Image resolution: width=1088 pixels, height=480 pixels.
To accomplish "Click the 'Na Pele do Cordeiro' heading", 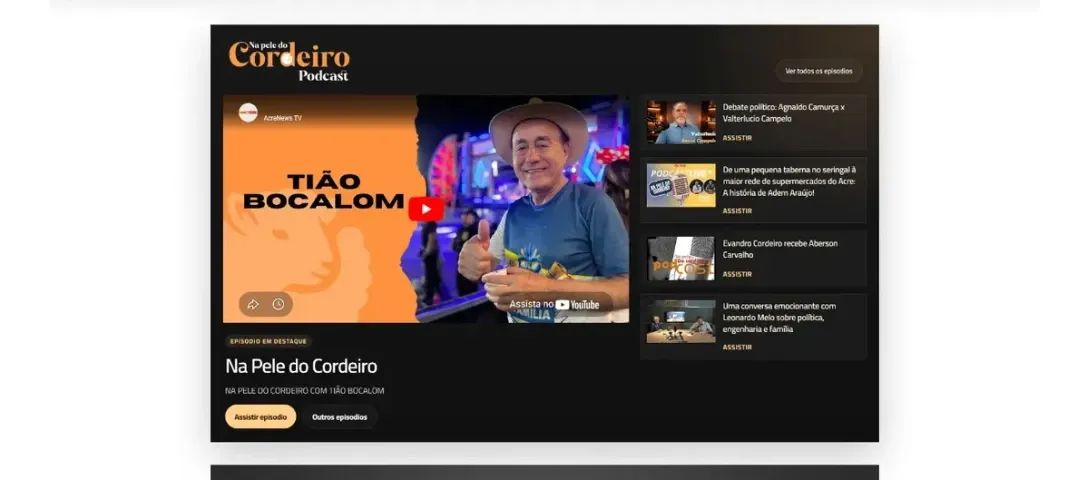I will [301, 366].
